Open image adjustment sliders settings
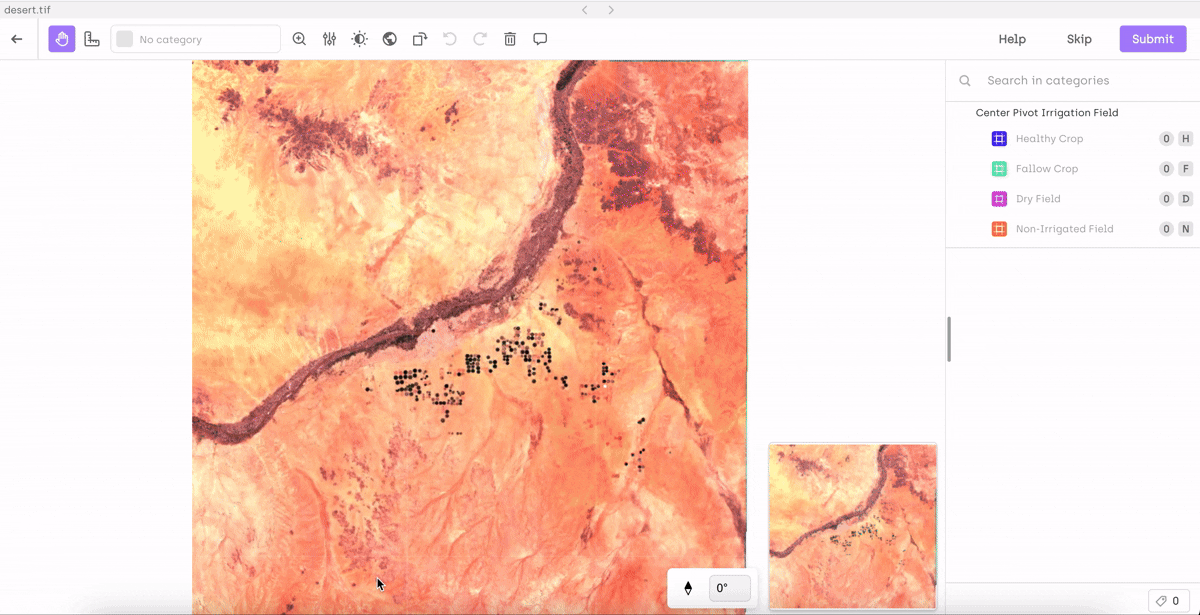Screen dimensions: 1200x615 pyautogui.click(x=329, y=39)
